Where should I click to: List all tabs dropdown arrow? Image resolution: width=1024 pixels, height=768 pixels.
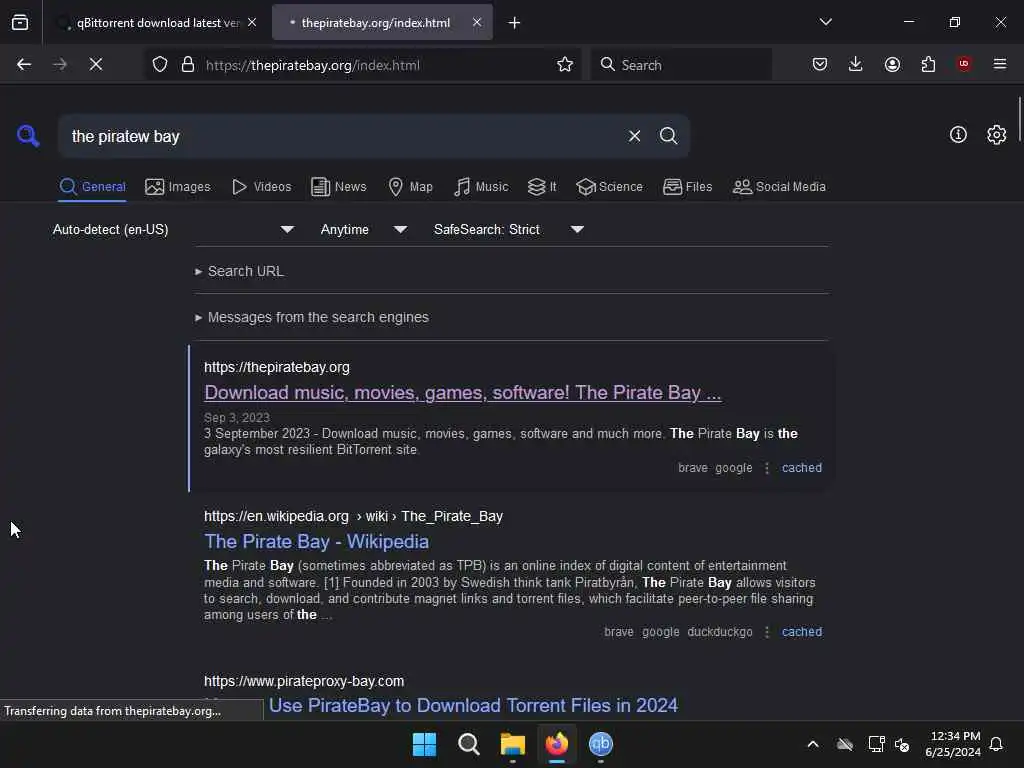click(825, 22)
